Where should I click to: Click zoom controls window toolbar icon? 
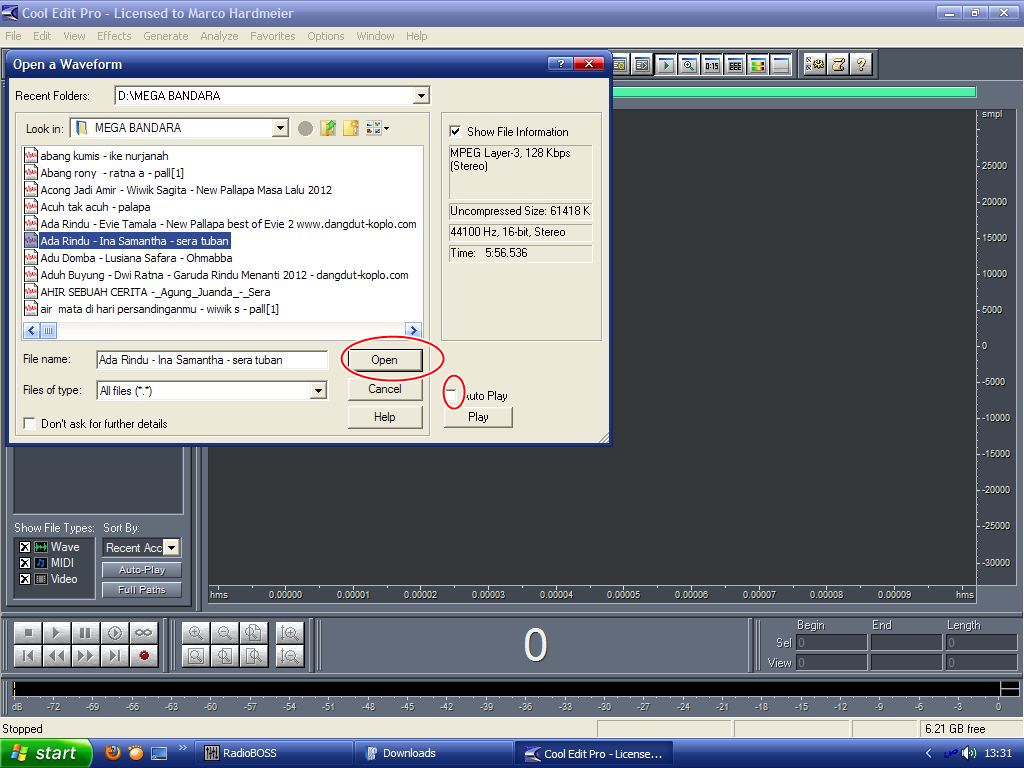click(688, 65)
